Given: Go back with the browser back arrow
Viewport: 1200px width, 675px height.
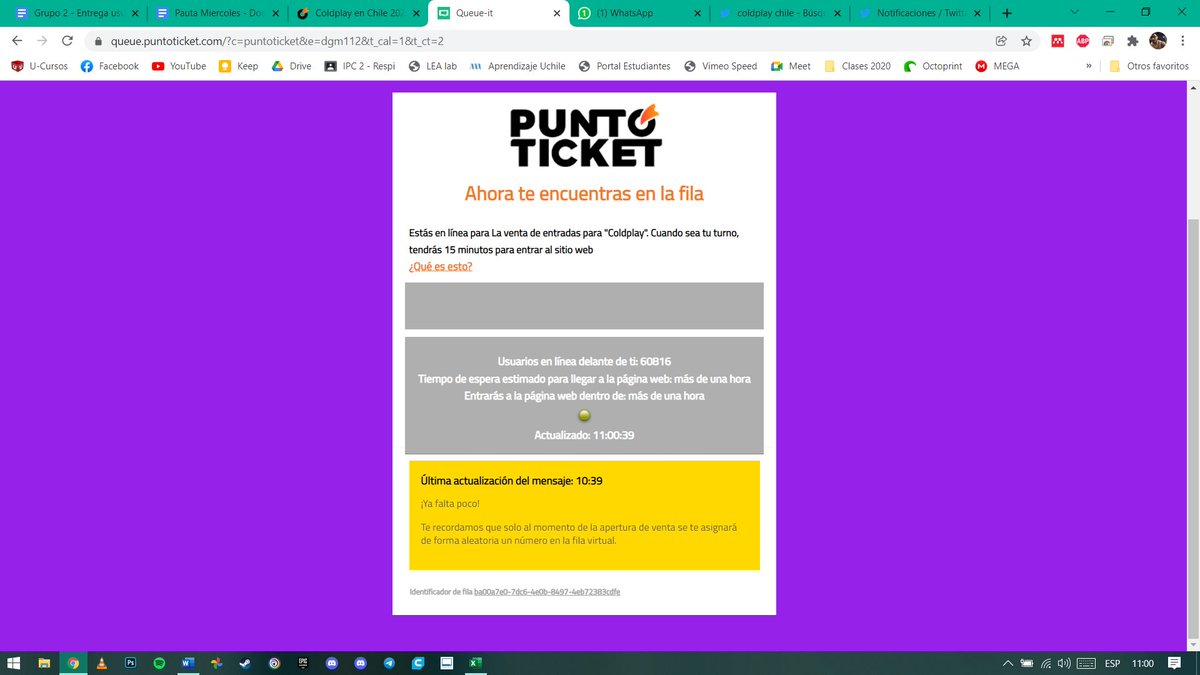Looking at the screenshot, I should click(x=17, y=41).
